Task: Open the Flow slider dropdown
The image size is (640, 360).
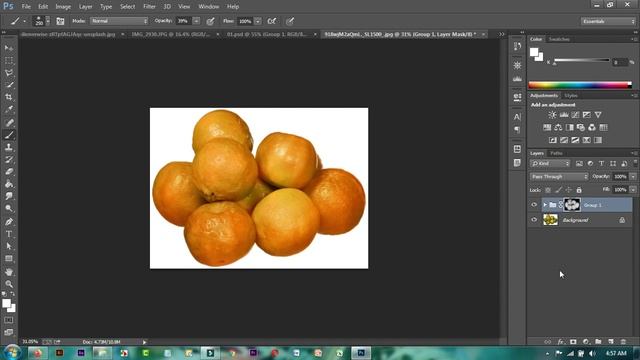Action: 258,21
